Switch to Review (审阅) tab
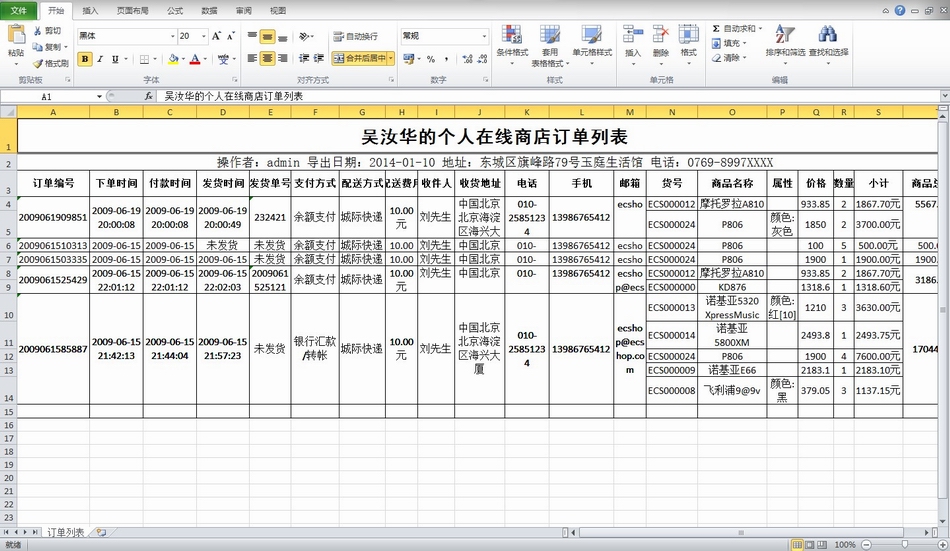Viewport: 950px width, 551px height. click(244, 10)
